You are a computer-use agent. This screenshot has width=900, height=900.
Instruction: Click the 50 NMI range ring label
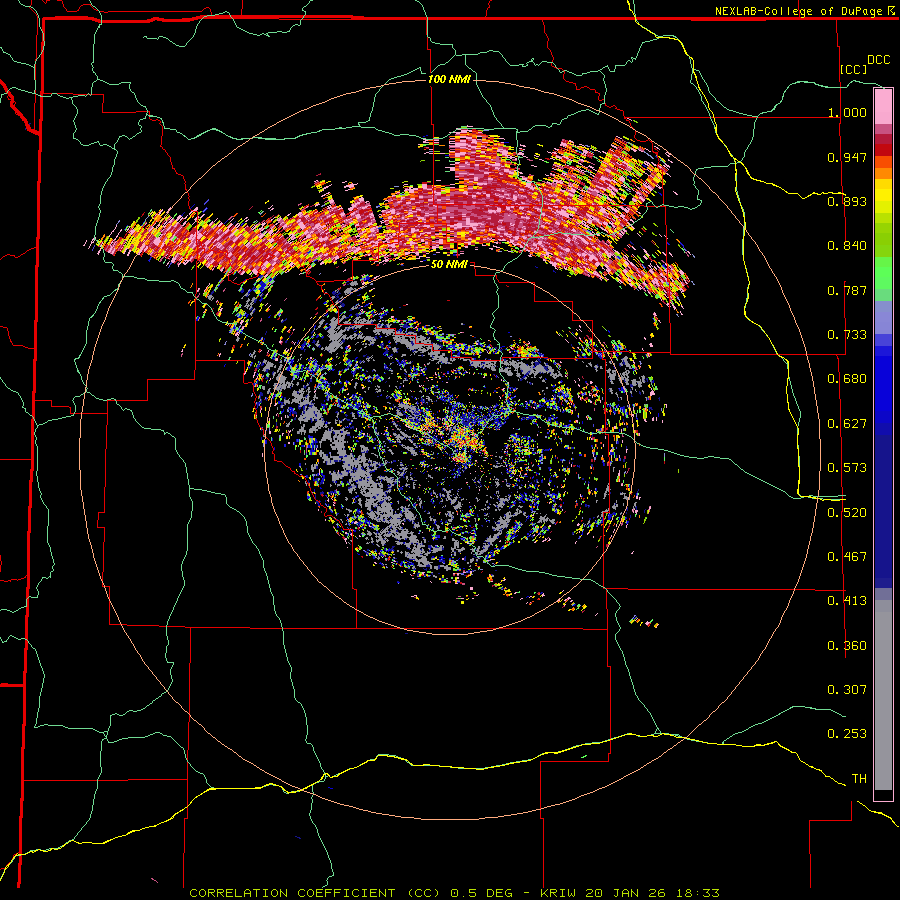click(x=449, y=264)
